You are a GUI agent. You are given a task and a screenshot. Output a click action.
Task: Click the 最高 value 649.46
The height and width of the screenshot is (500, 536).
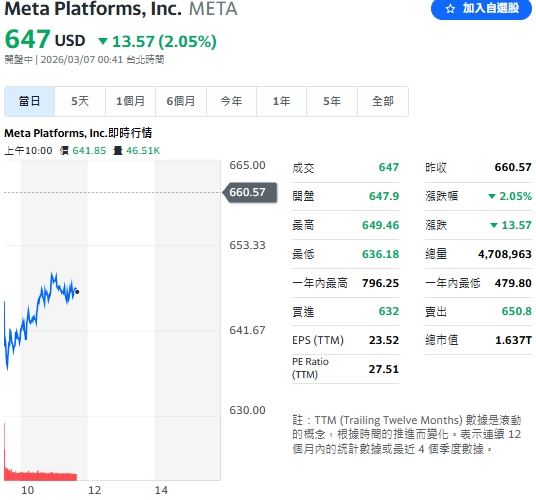(x=380, y=225)
